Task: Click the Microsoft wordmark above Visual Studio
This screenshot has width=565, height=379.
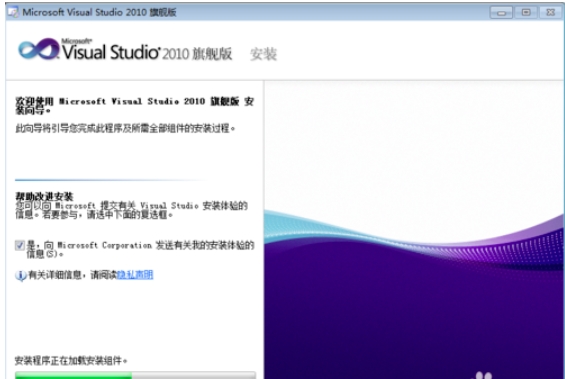Action: tap(76, 41)
